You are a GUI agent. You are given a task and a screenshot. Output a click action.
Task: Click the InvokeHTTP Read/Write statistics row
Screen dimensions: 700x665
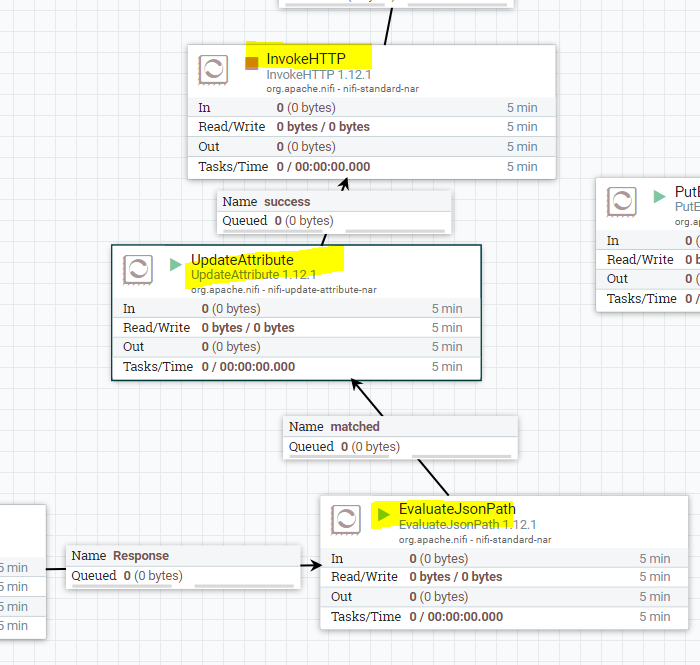coord(371,127)
